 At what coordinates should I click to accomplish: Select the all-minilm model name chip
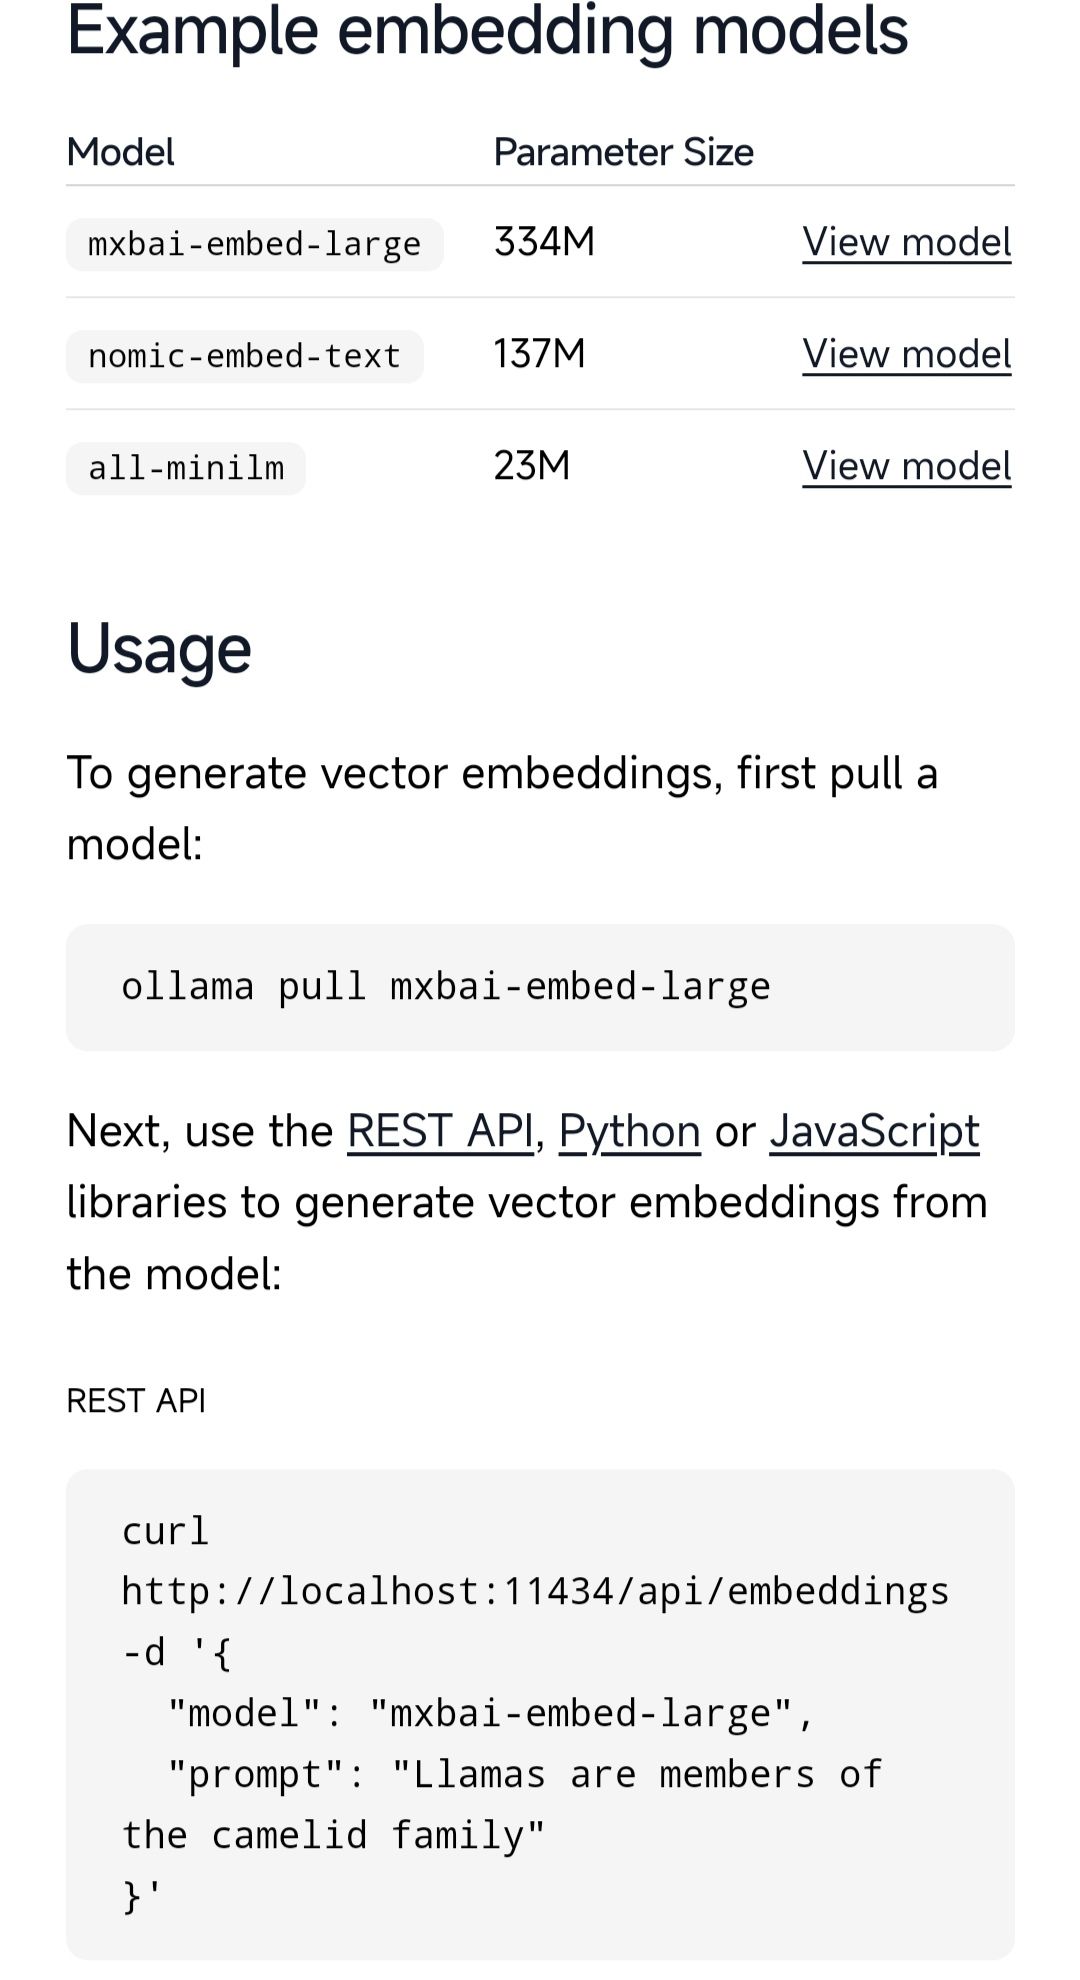coord(186,469)
